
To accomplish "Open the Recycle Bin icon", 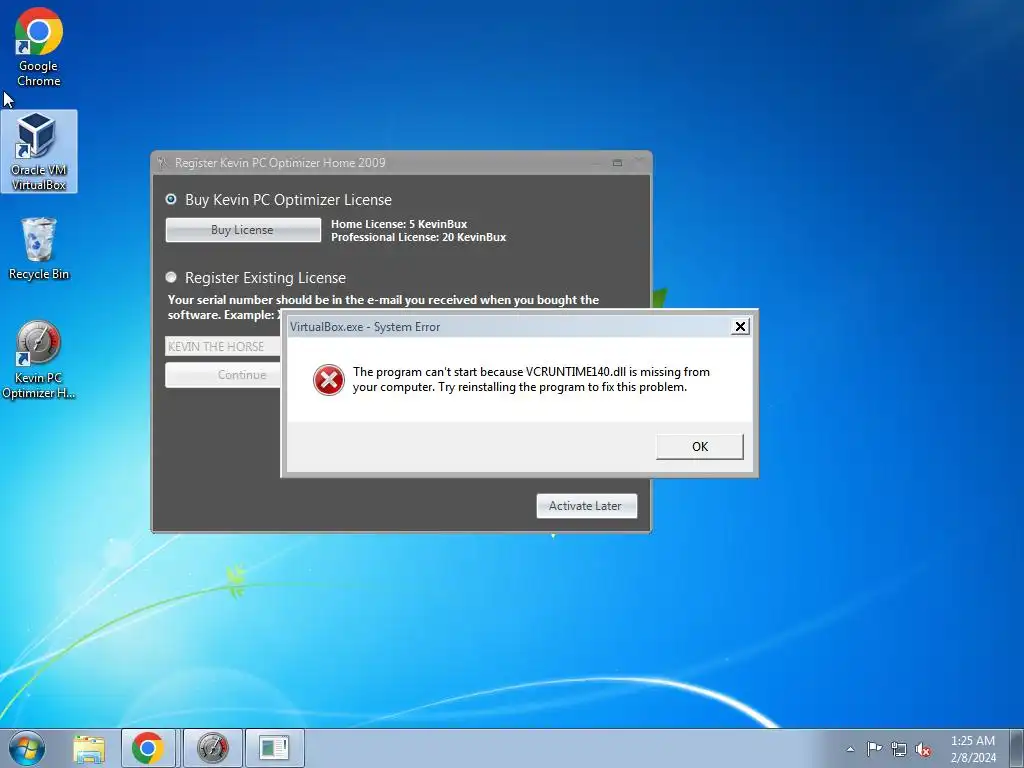I will (x=39, y=248).
